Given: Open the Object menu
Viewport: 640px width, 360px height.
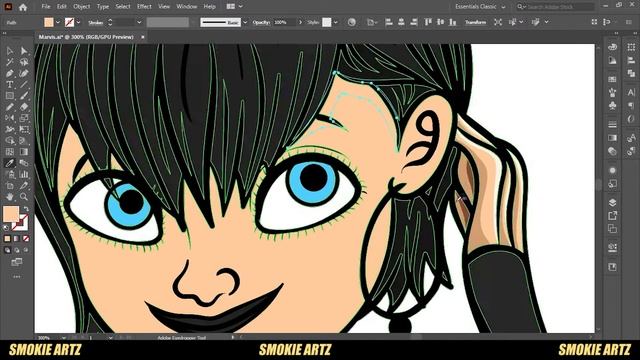Looking at the screenshot, I should [x=82, y=7].
